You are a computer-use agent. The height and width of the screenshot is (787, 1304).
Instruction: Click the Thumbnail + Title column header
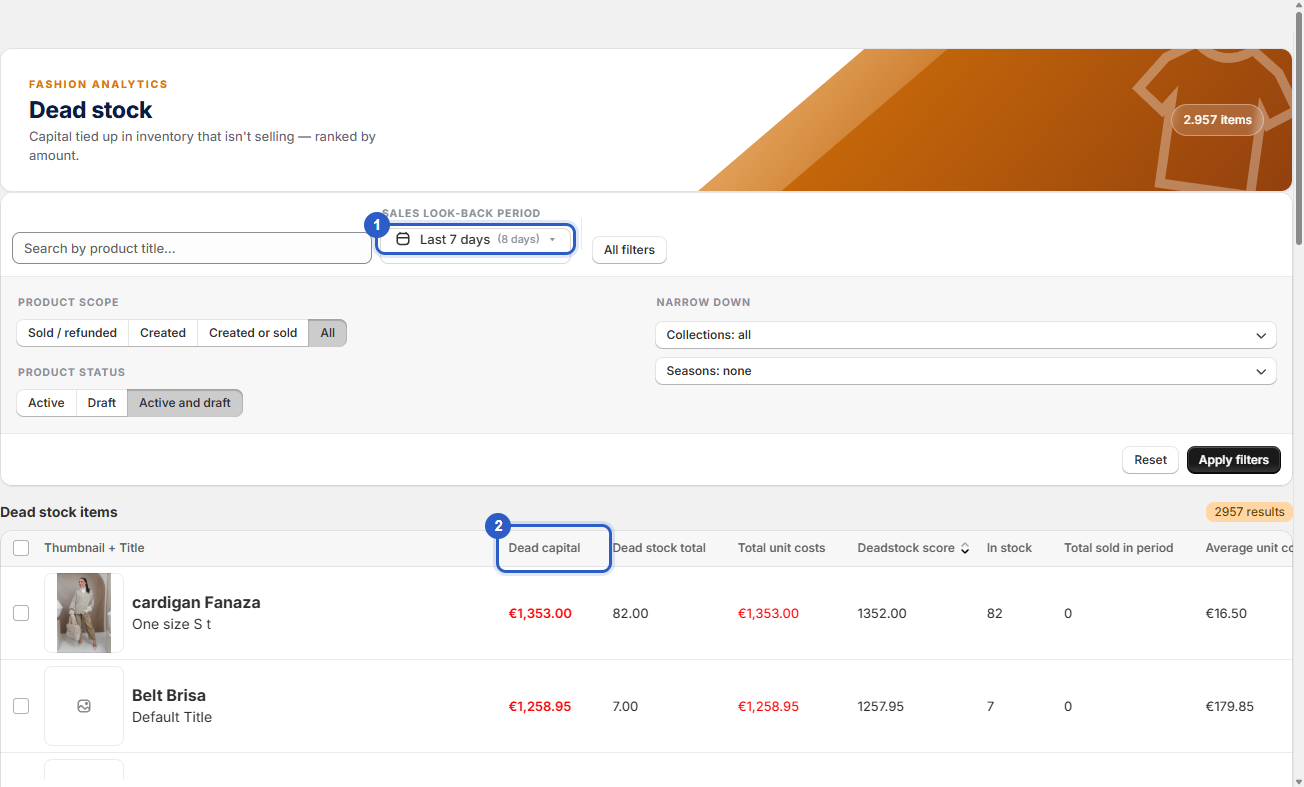coord(94,548)
